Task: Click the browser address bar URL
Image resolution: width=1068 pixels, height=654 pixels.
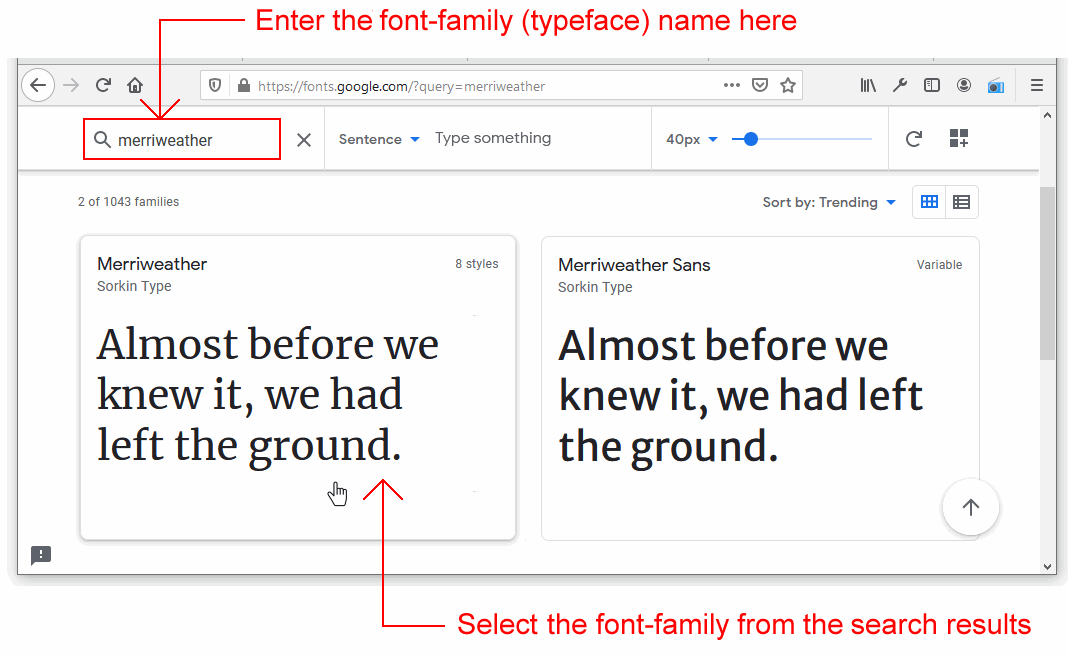Action: tap(402, 86)
